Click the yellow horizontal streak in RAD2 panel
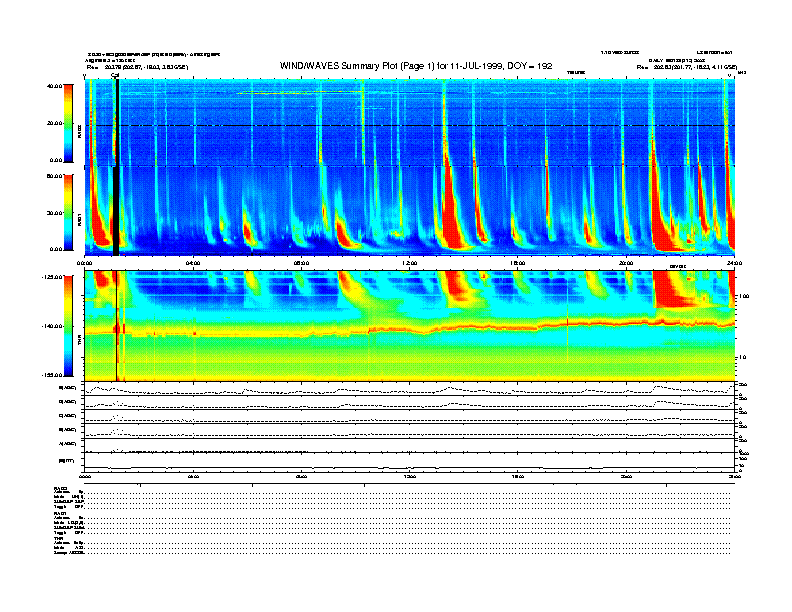 (300, 92)
